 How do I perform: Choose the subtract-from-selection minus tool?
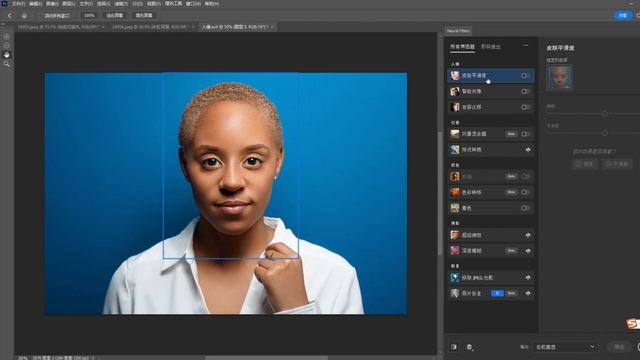[x=7, y=46]
